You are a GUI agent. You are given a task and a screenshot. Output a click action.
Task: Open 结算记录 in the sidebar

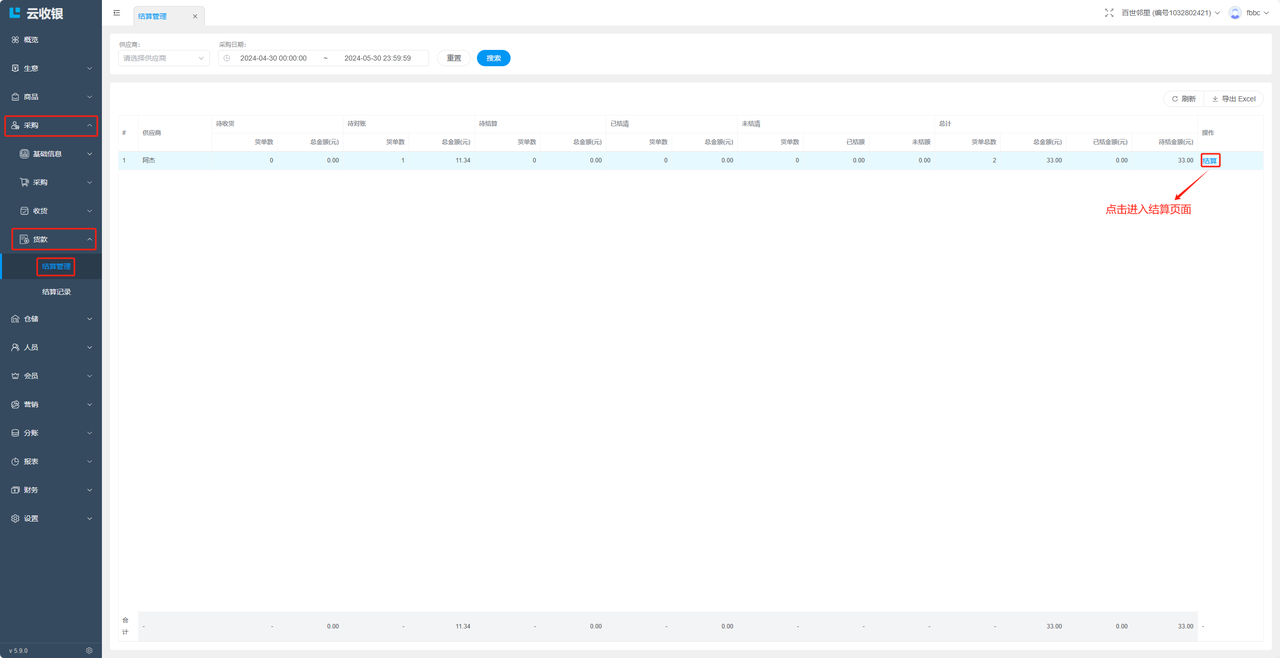pos(56,292)
